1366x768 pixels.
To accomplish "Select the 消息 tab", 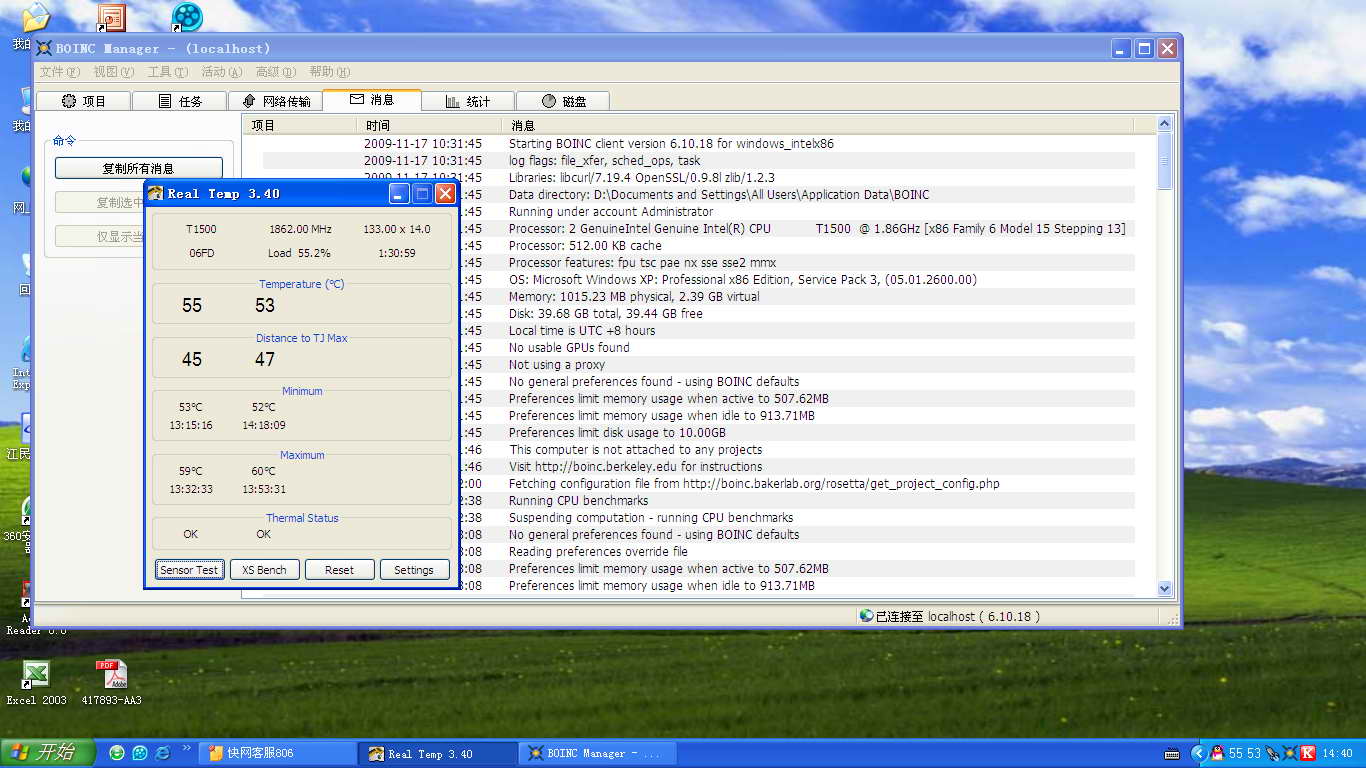I will [371, 99].
